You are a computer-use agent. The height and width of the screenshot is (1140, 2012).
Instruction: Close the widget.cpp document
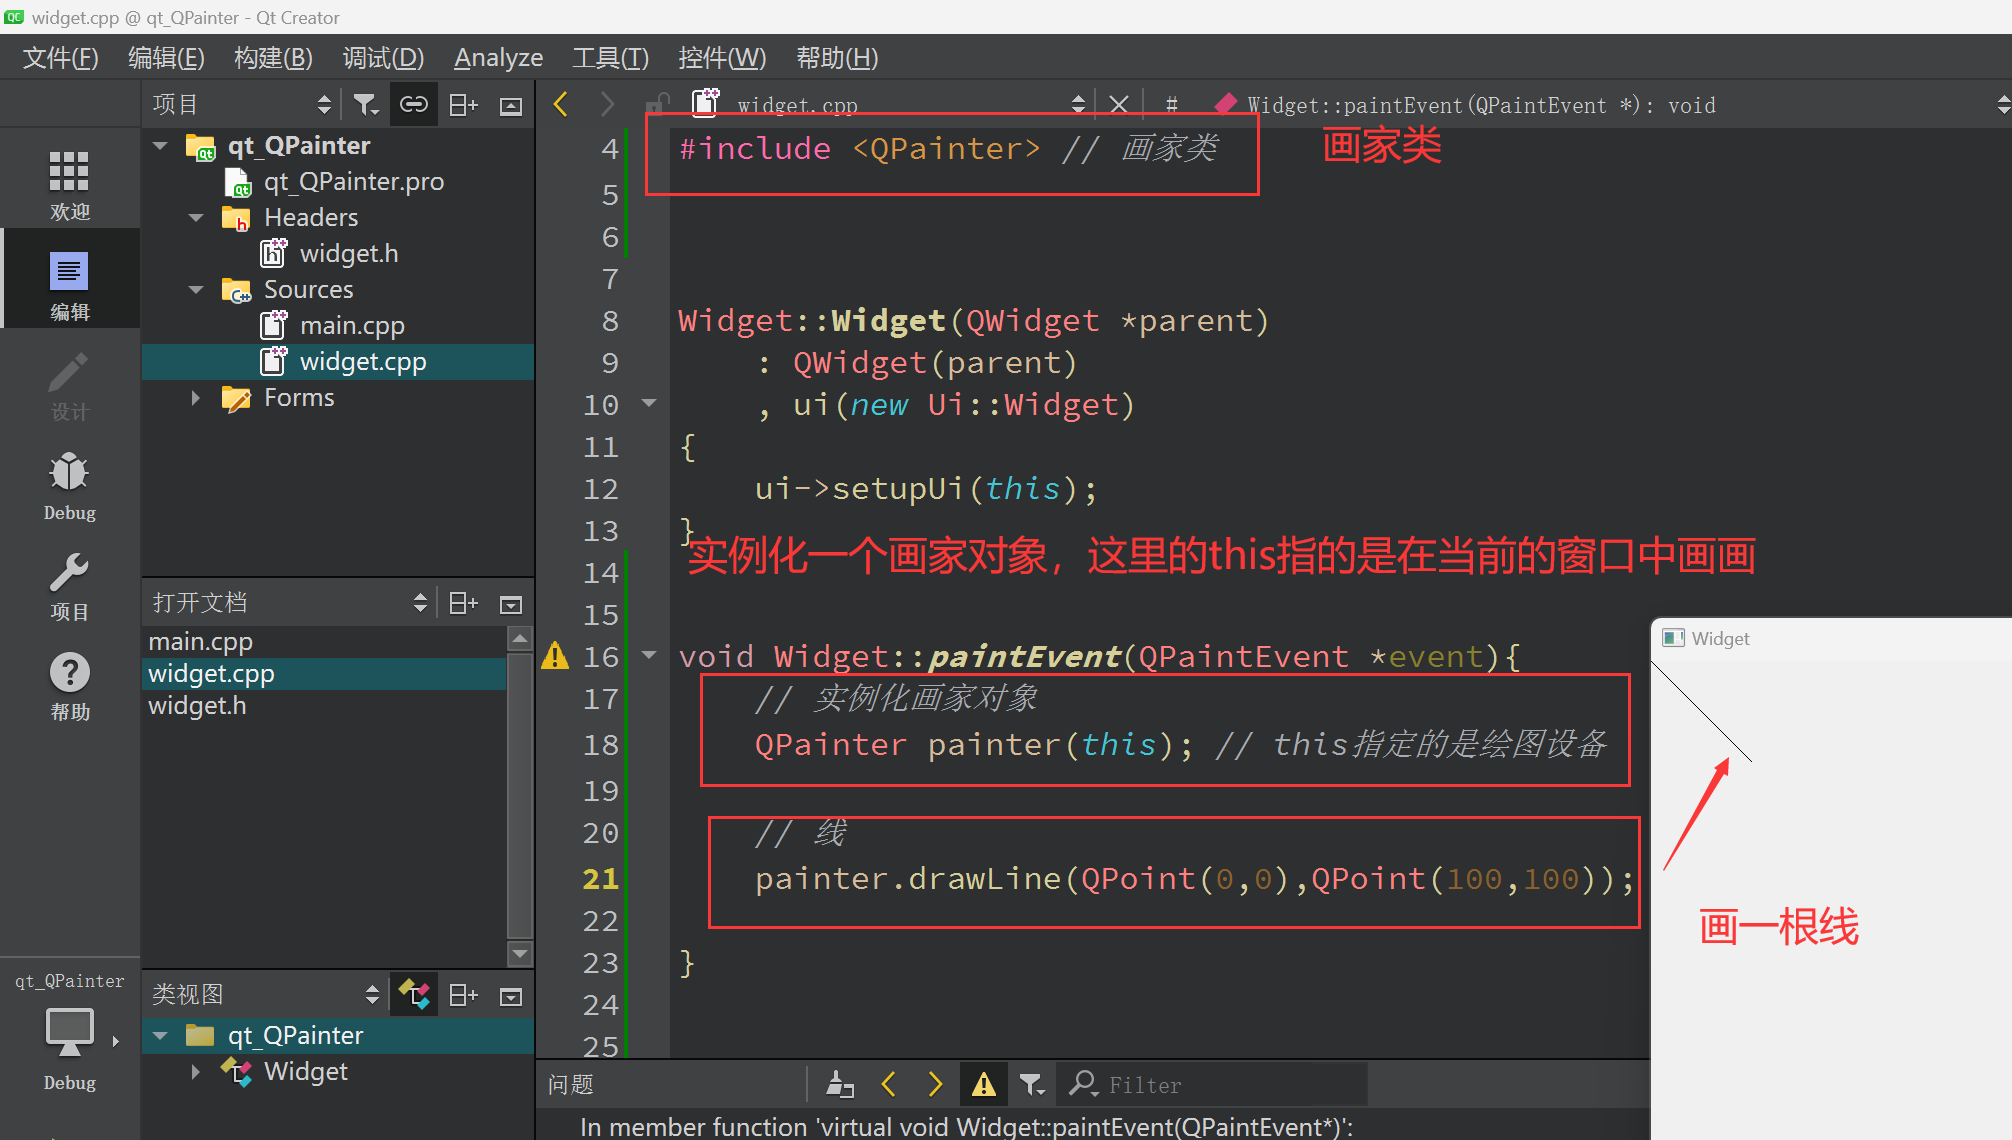(1119, 104)
